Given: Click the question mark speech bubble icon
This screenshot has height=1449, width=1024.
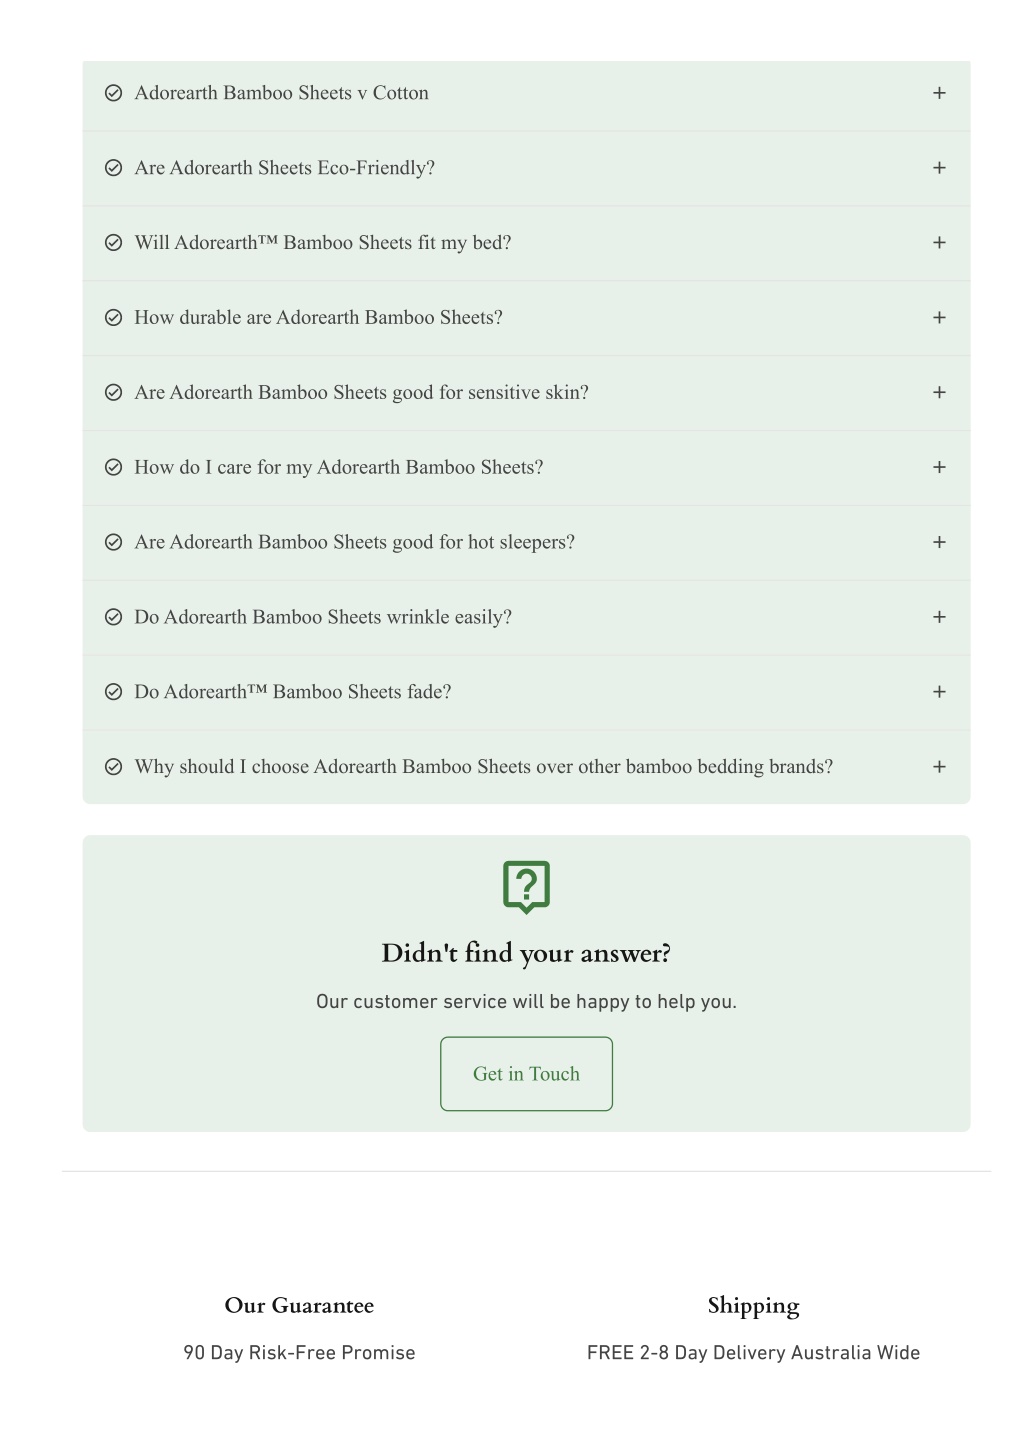Looking at the screenshot, I should [x=526, y=887].
